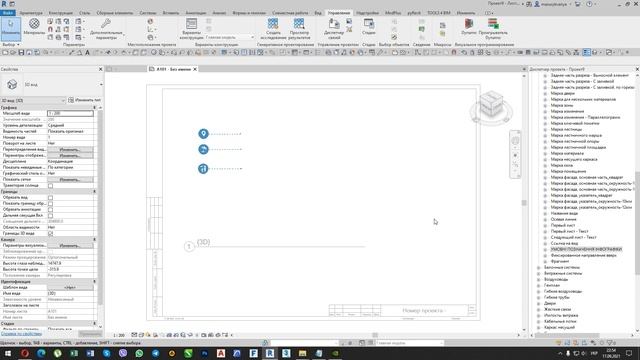Open the Стадии (Phases) tool
This screenshot has width=640, height=360.
coord(369,27)
